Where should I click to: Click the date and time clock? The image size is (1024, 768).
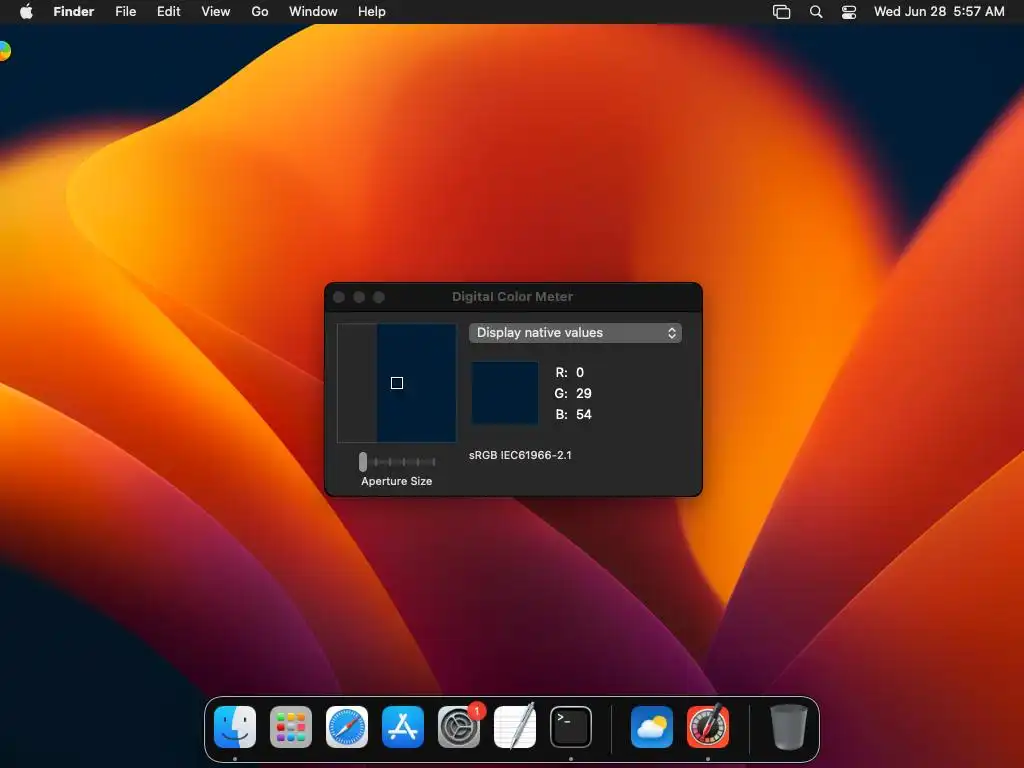pos(939,11)
